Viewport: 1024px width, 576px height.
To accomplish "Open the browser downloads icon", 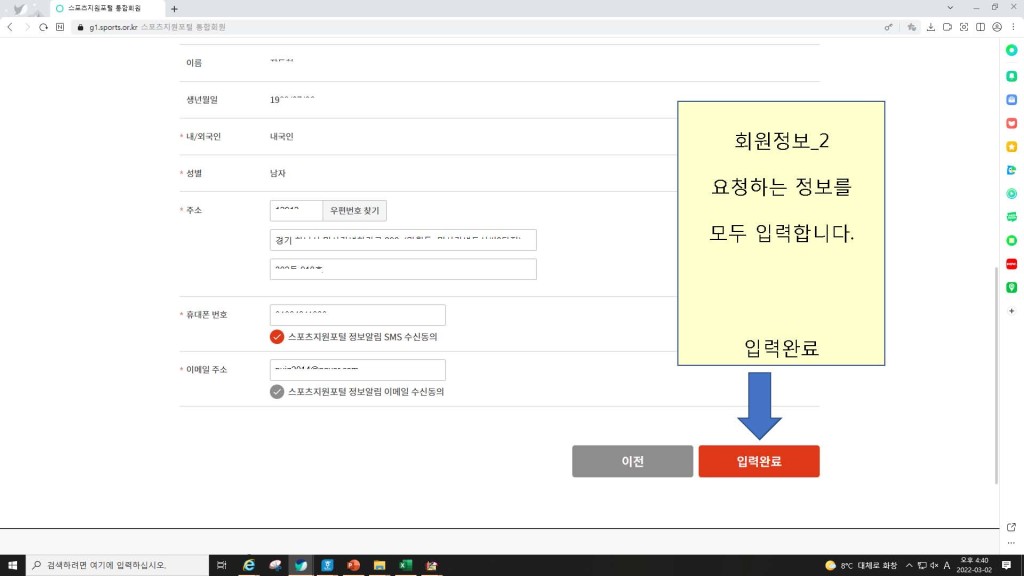I will pos(931,27).
